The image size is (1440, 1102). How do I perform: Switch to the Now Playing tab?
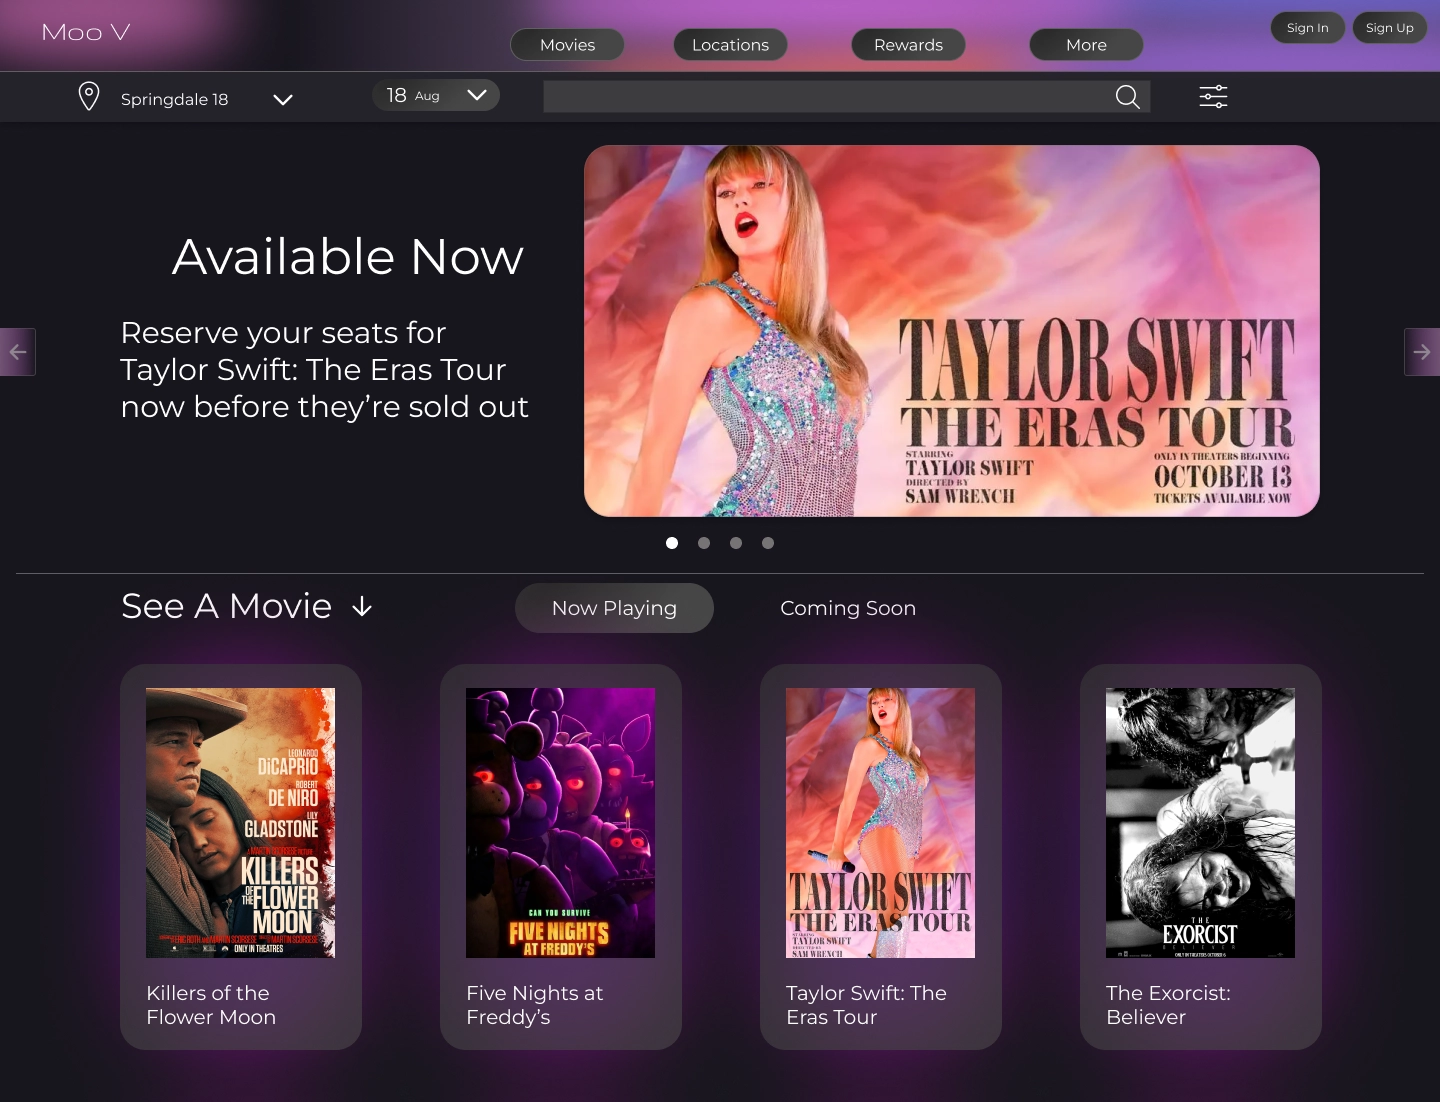[x=614, y=608]
